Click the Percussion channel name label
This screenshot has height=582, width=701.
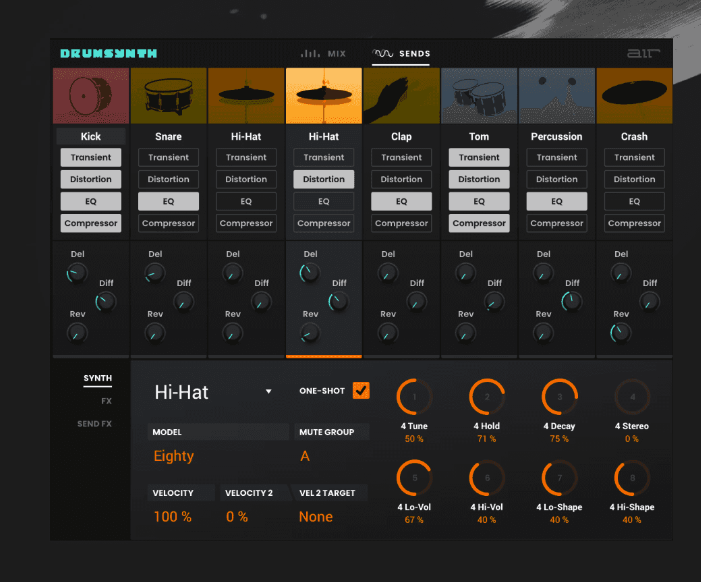pyautogui.click(x=557, y=136)
